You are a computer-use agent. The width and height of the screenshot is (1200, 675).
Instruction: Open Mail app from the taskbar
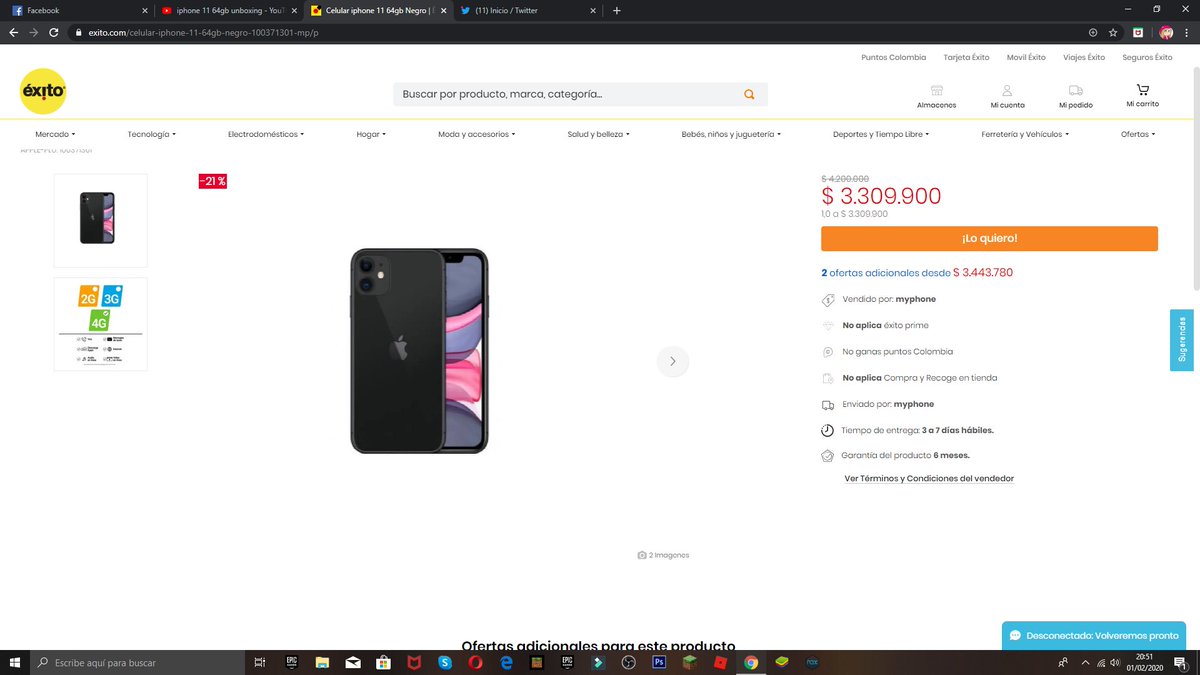tap(353, 662)
